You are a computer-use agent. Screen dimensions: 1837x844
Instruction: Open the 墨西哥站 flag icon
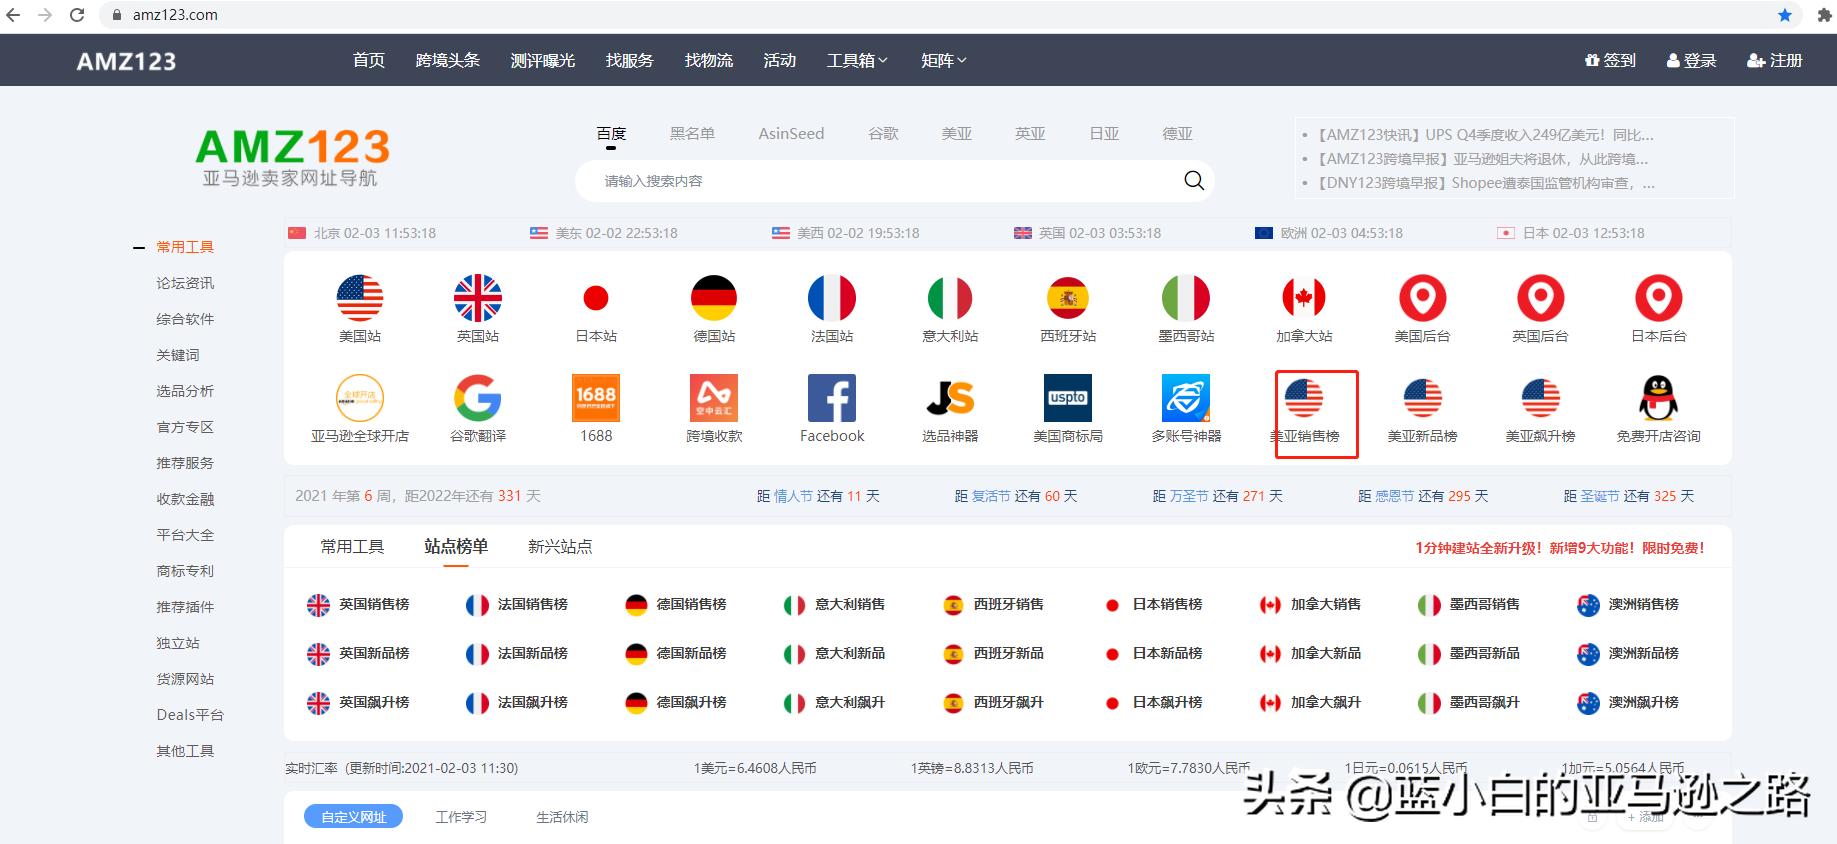pos(1186,297)
